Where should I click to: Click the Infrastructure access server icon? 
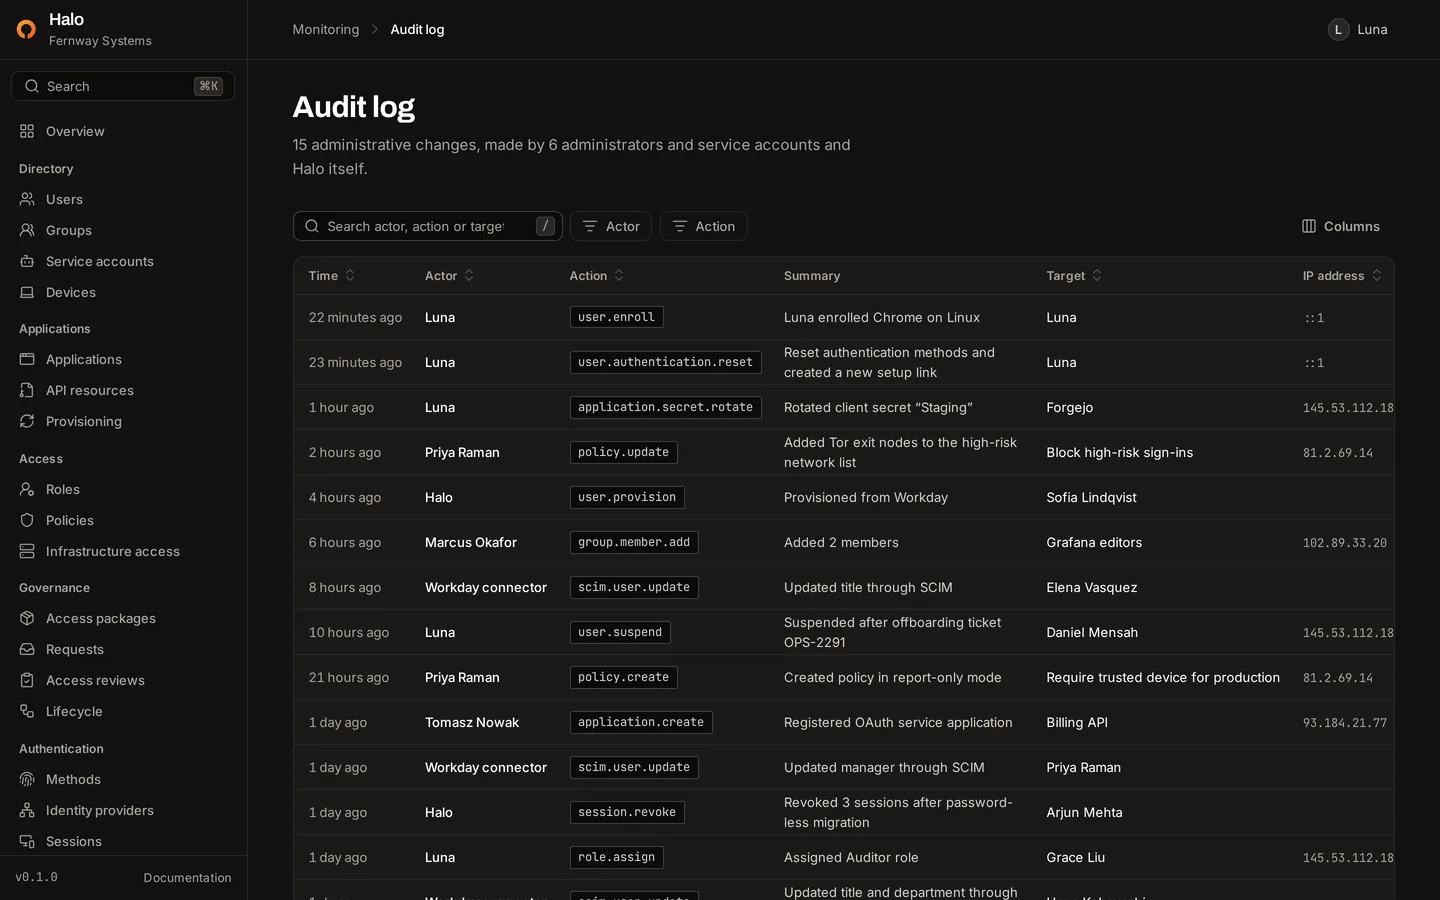pyautogui.click(x=27, y=551)
